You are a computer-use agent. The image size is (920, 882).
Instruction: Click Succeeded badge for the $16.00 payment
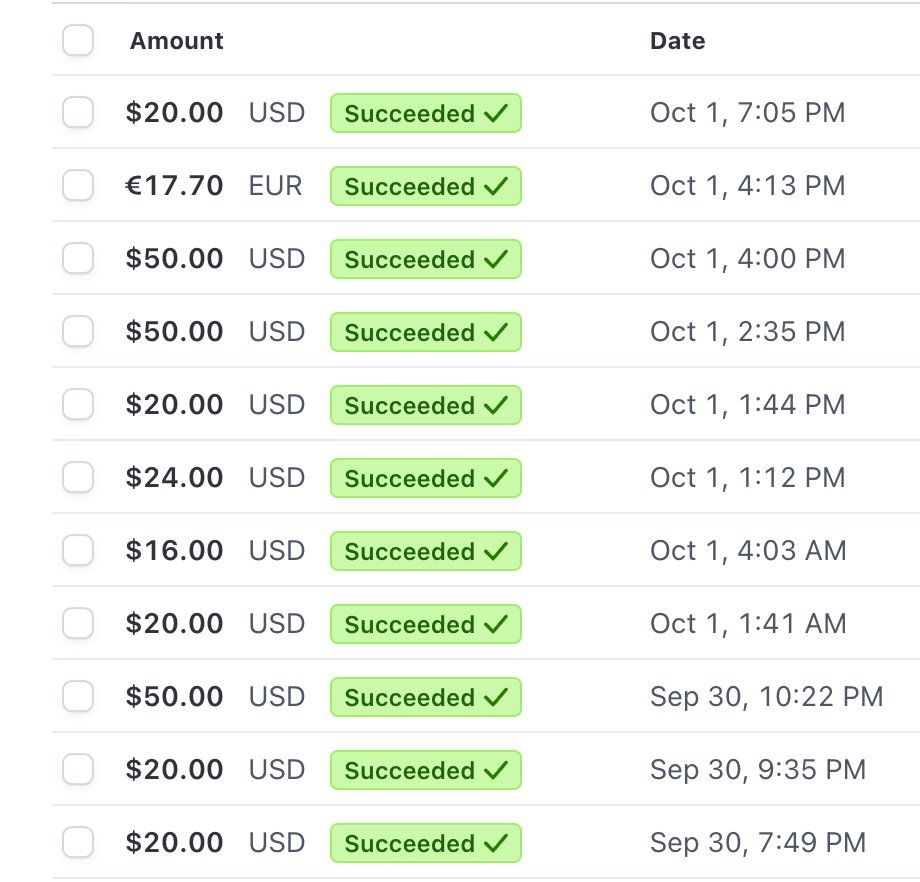click(x=426, y=551)
